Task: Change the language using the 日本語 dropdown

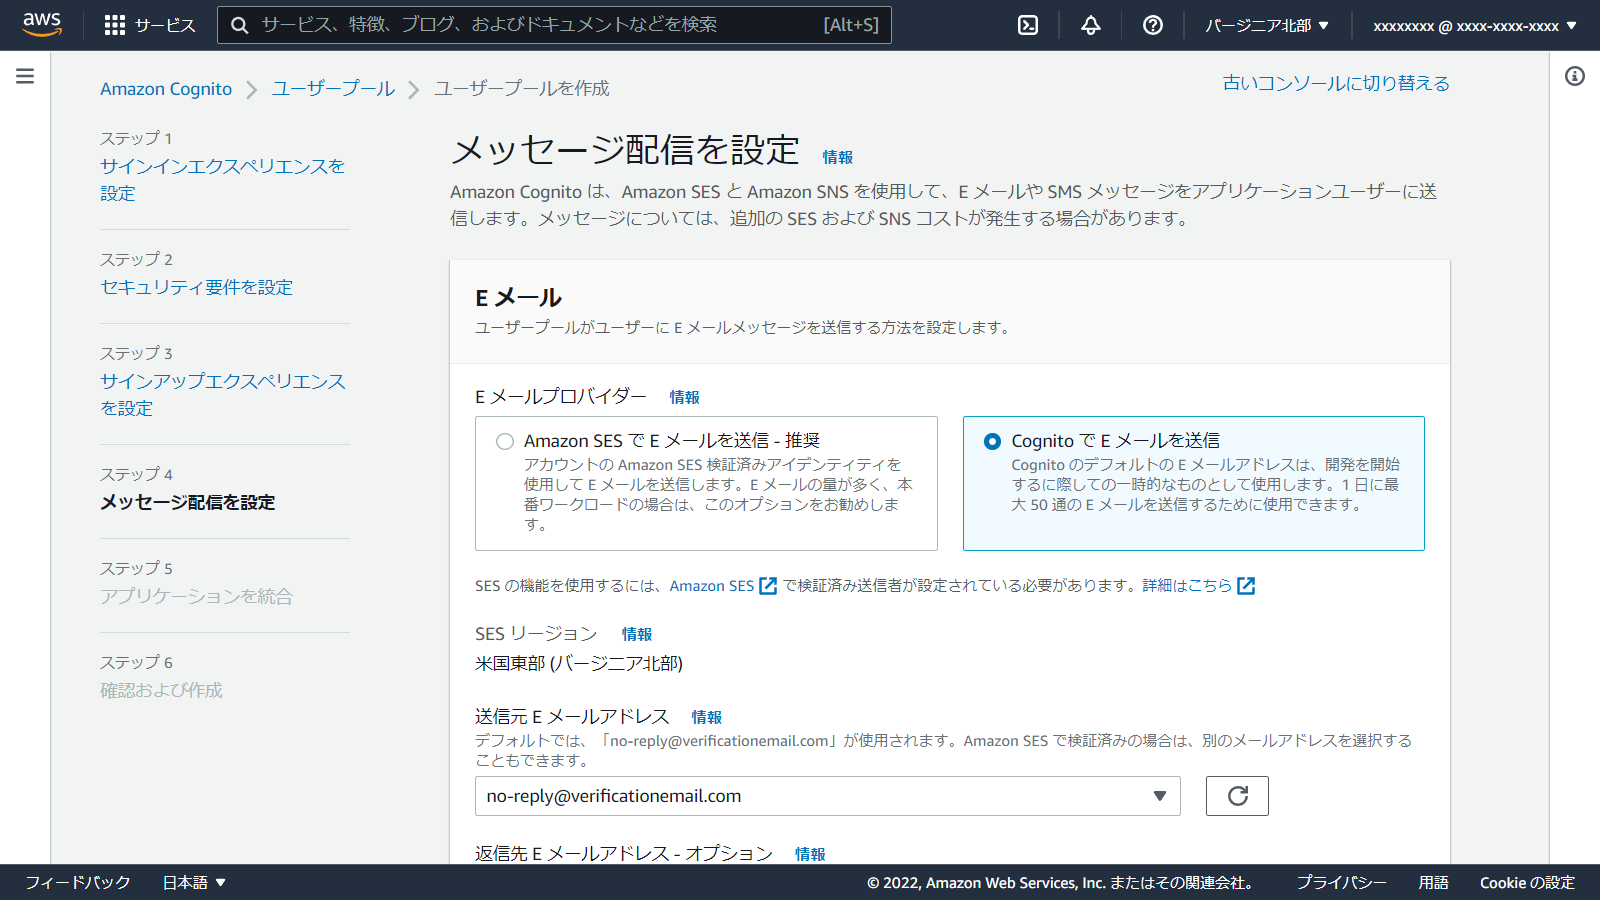Action: 194,882
